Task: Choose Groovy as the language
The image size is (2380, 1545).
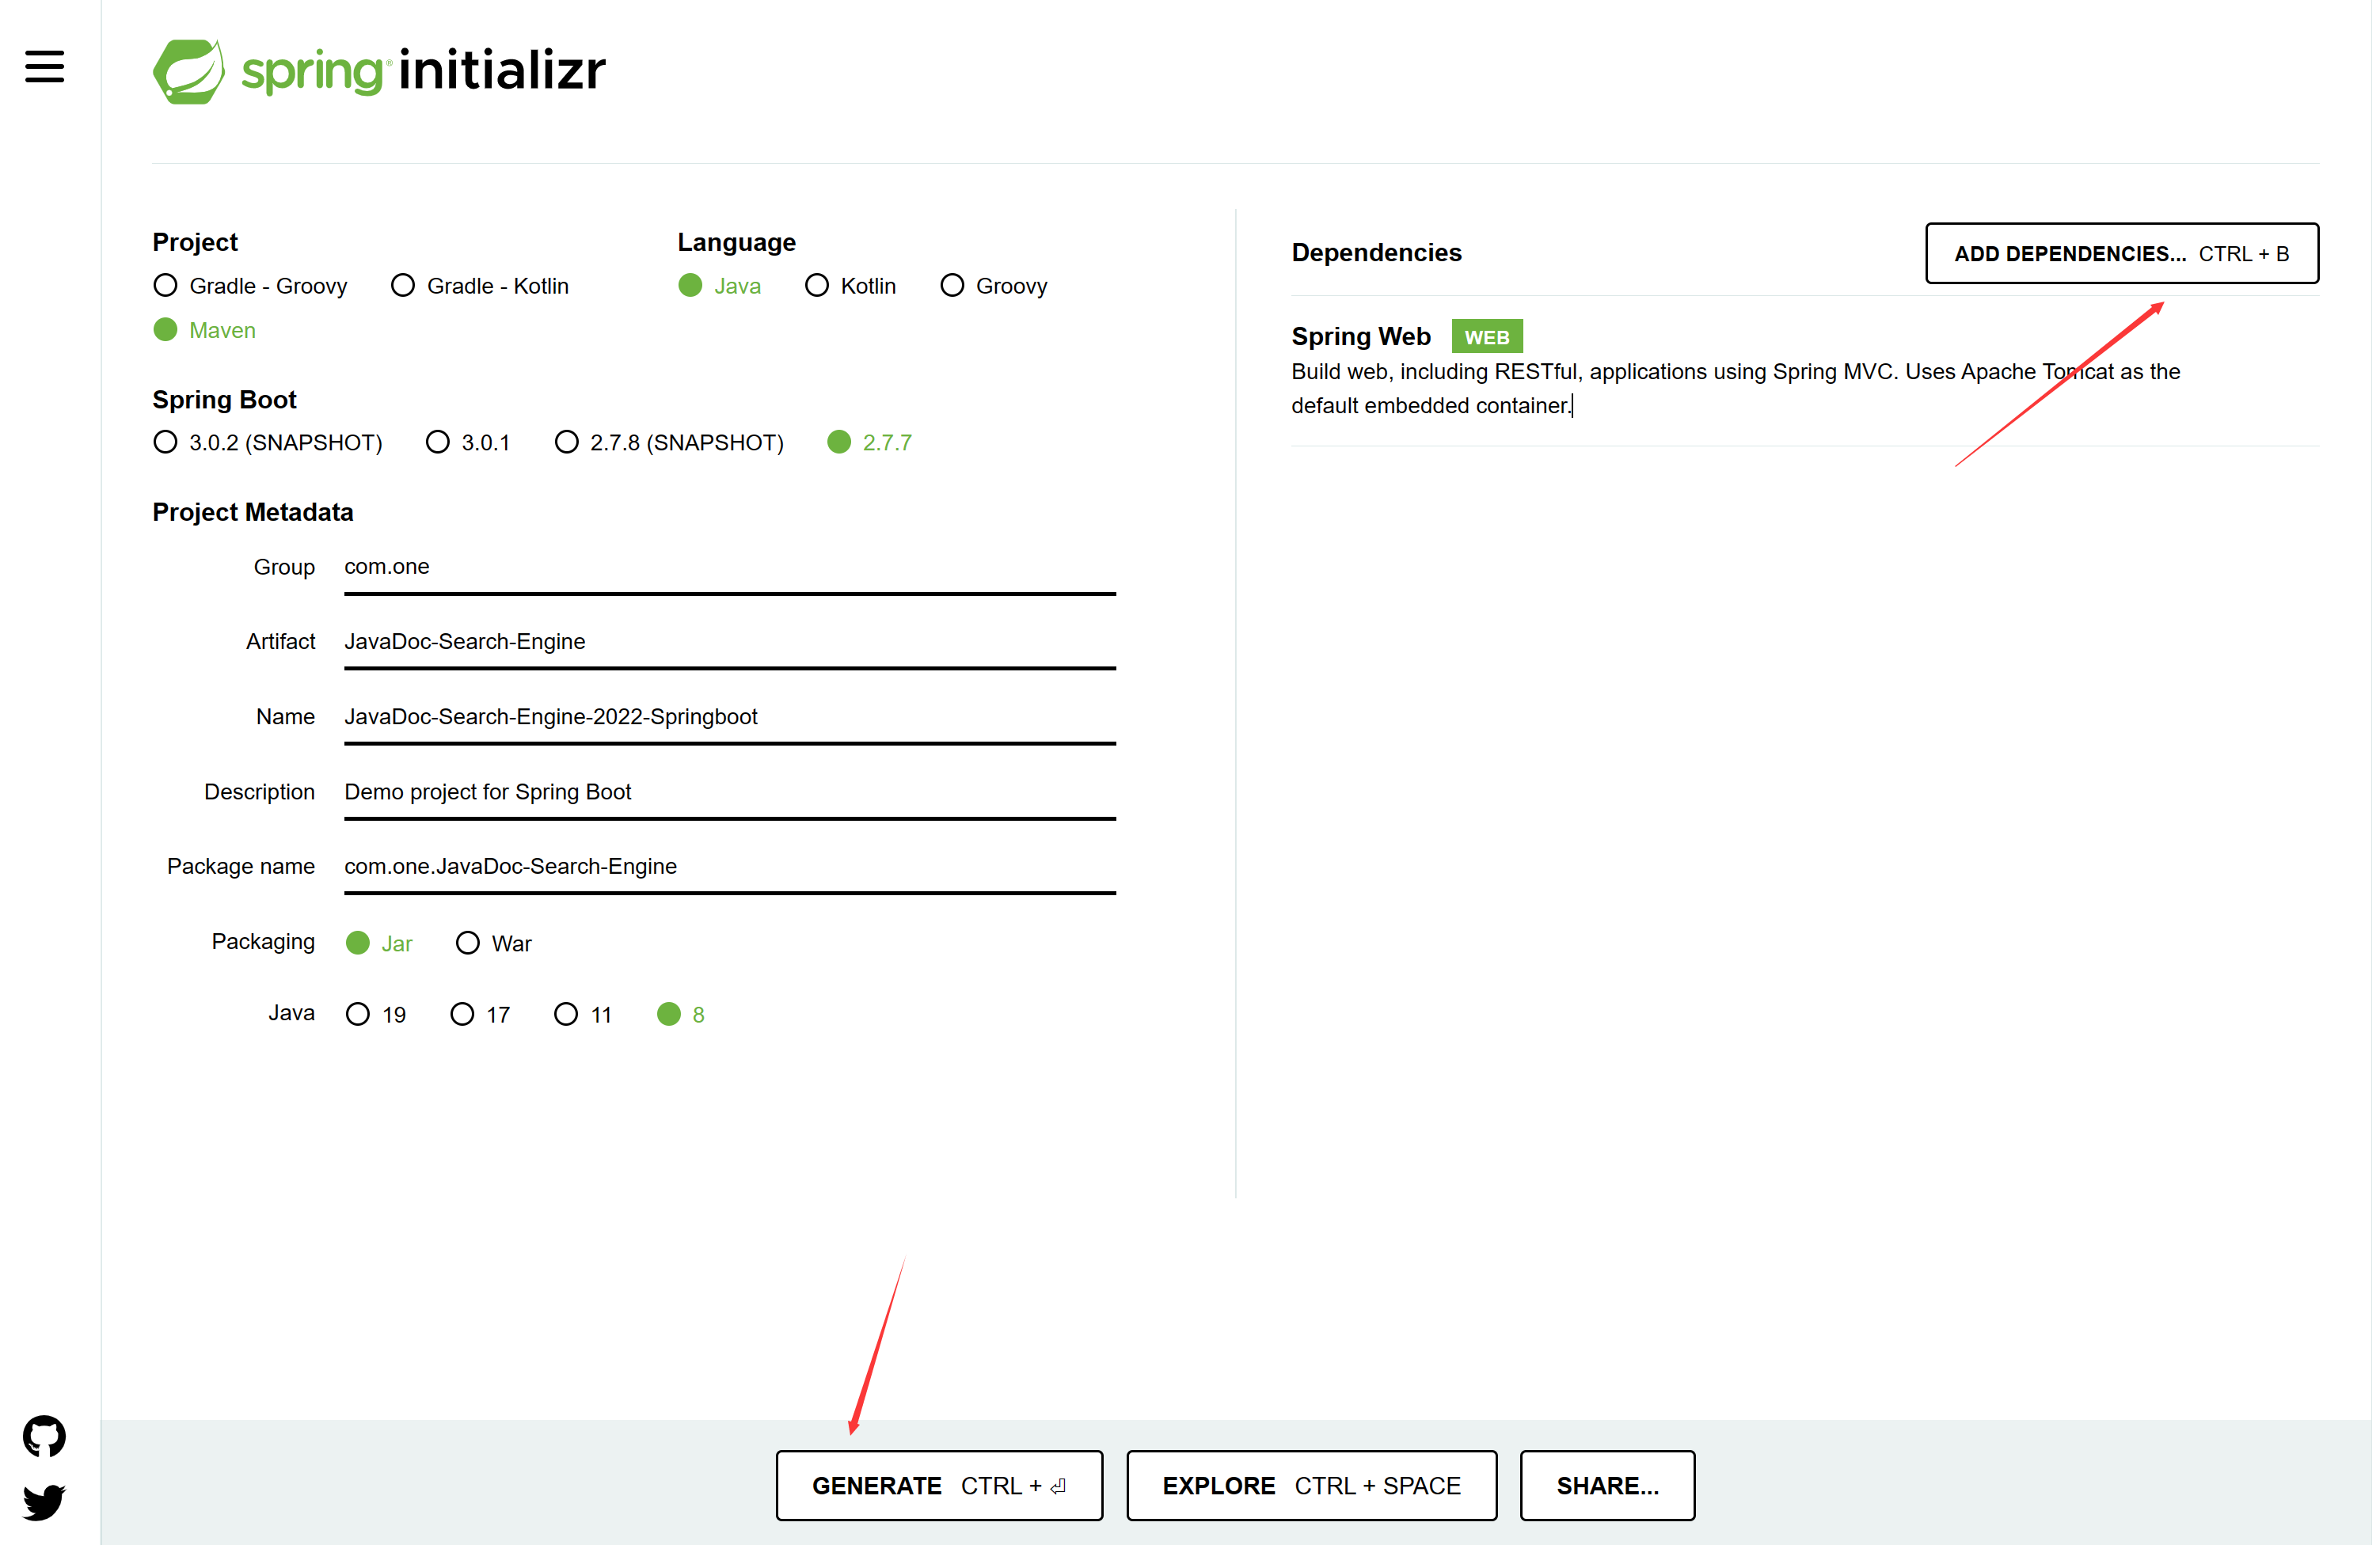Action: [x=994, y=286]
